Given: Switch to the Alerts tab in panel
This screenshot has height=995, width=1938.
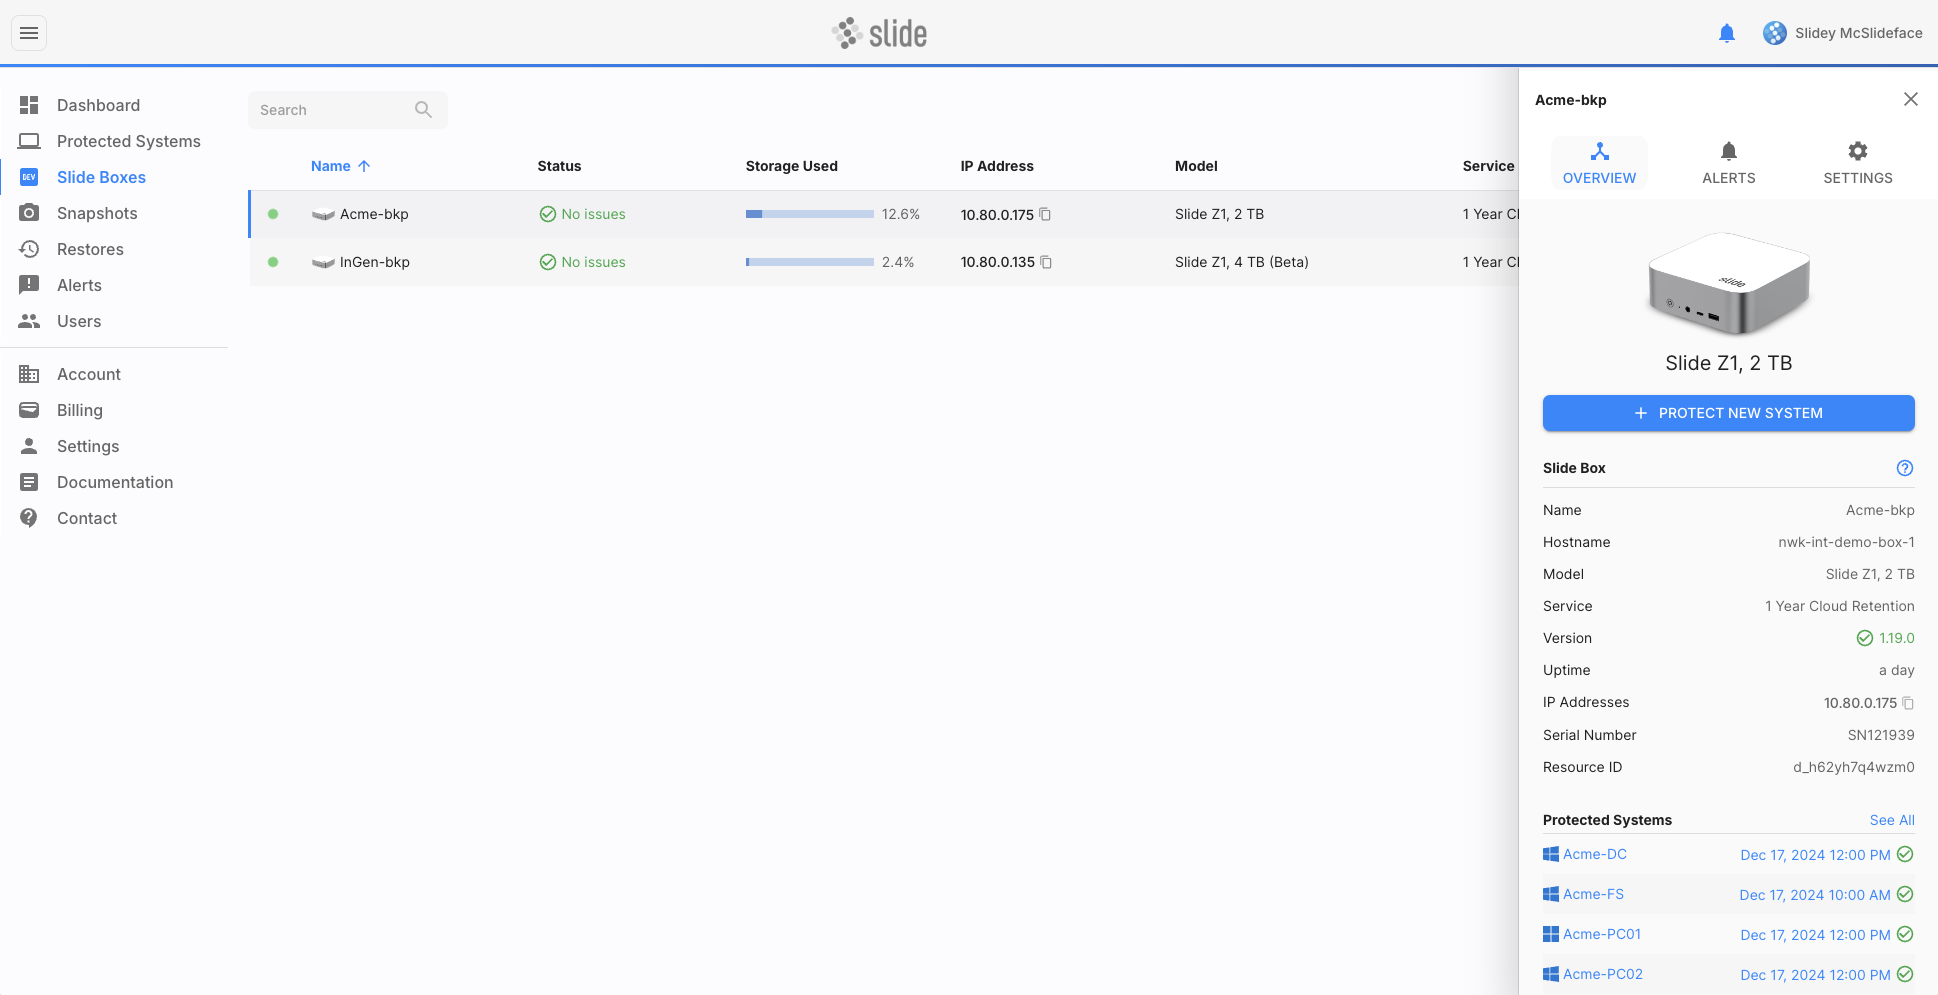Looking at the screenshot, I should pos(1728,163).
